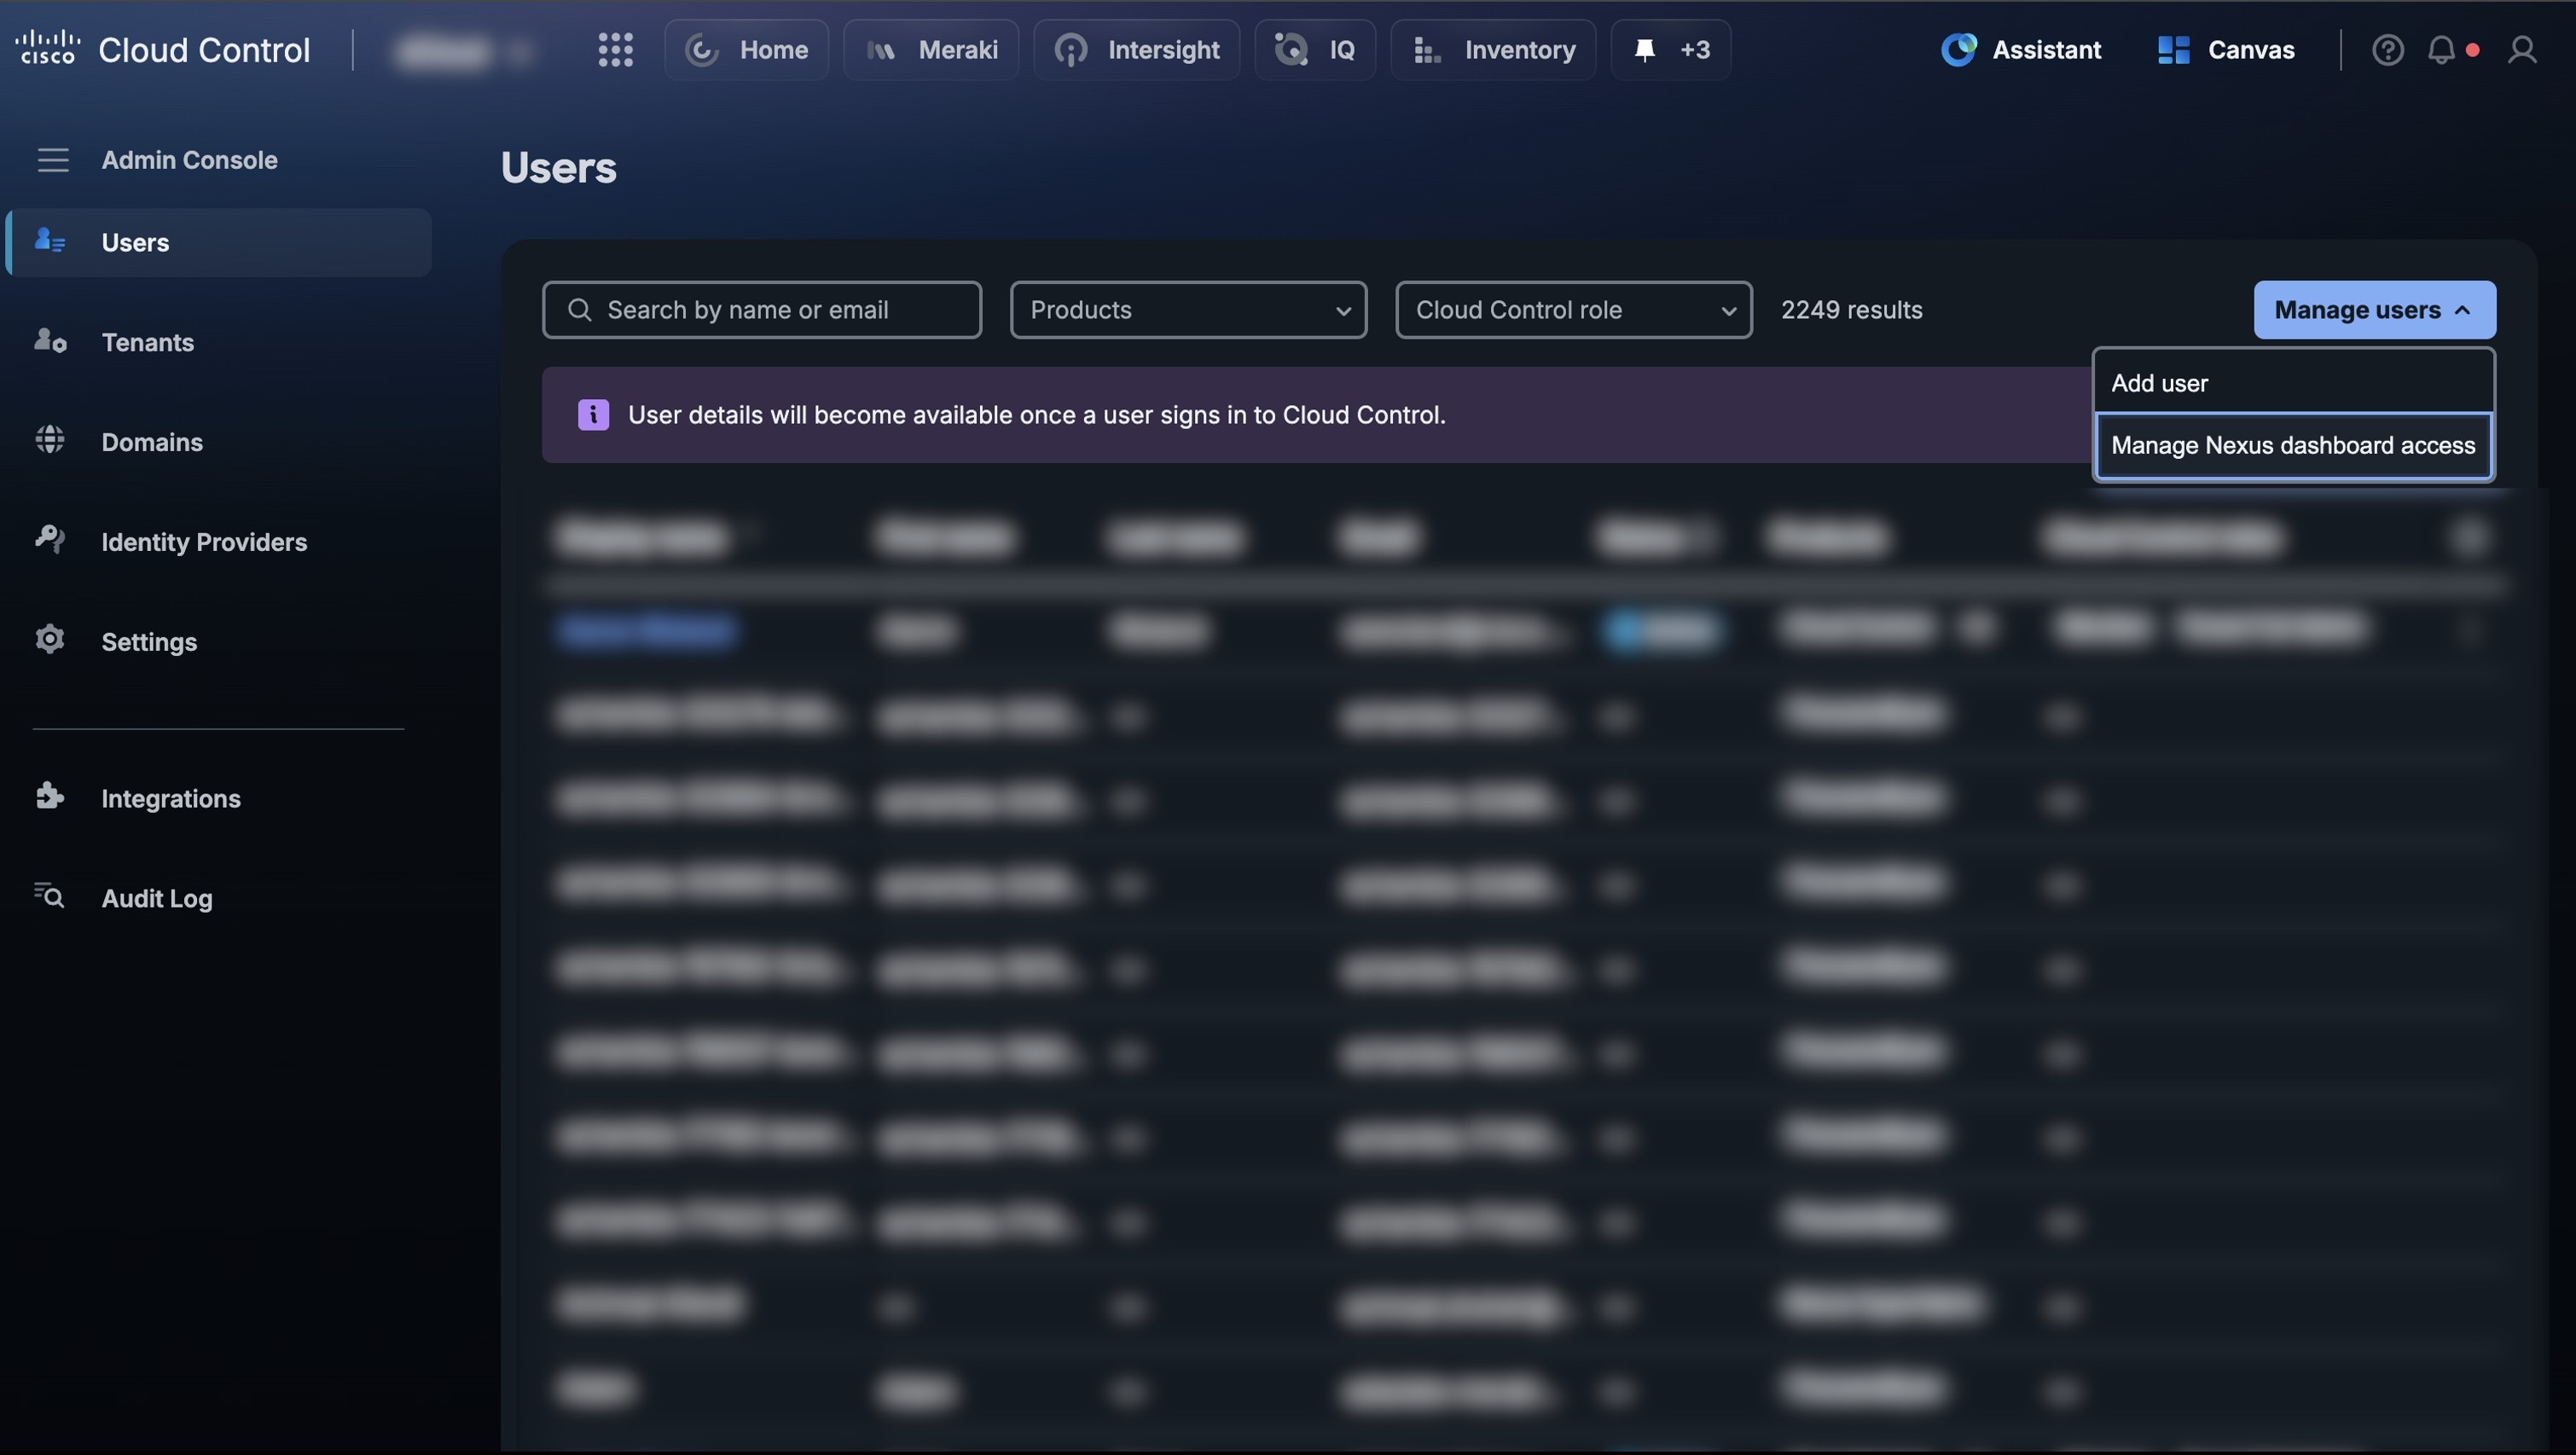Image resolution: width=2576 pixels, height=1455 pixels.
Task: Open the Assistant panel
Action: click(x=2021, y=49)
